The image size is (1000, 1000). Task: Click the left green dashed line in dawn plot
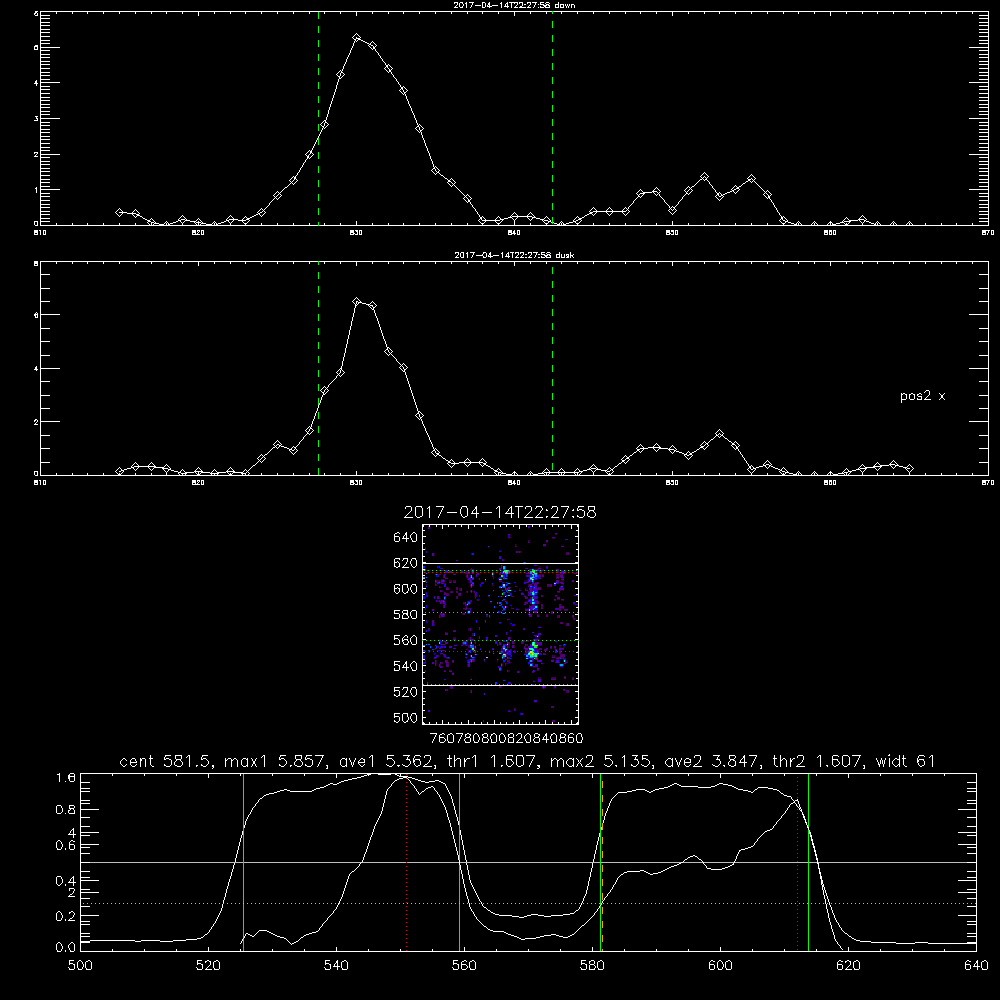point(318,118)
